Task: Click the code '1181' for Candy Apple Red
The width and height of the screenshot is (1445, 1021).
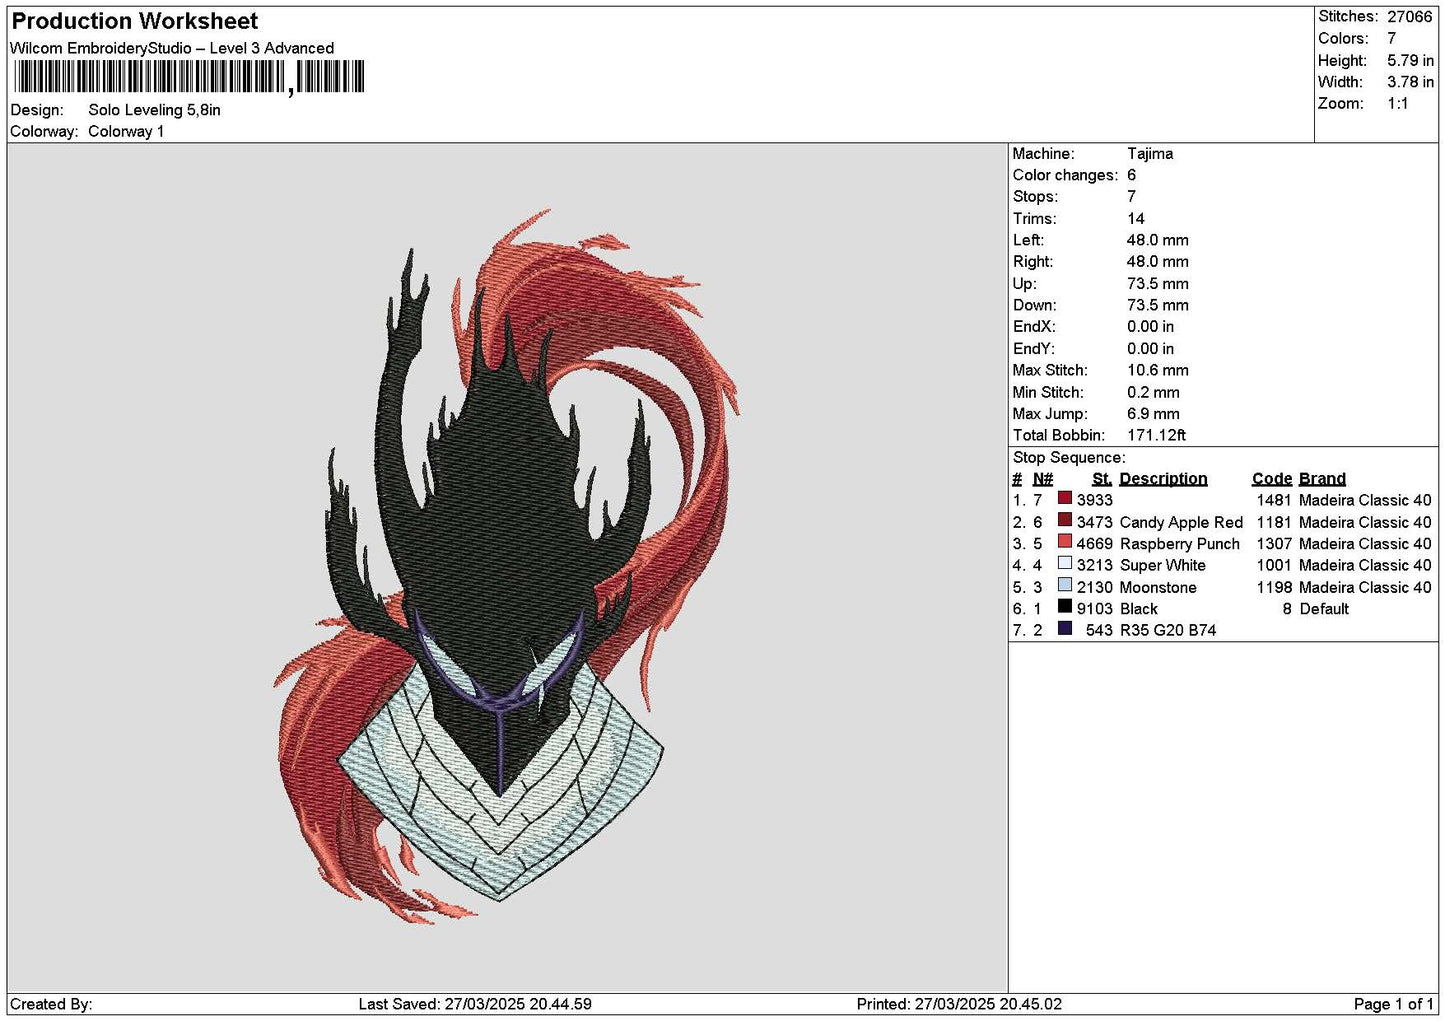Action: 1274,522
